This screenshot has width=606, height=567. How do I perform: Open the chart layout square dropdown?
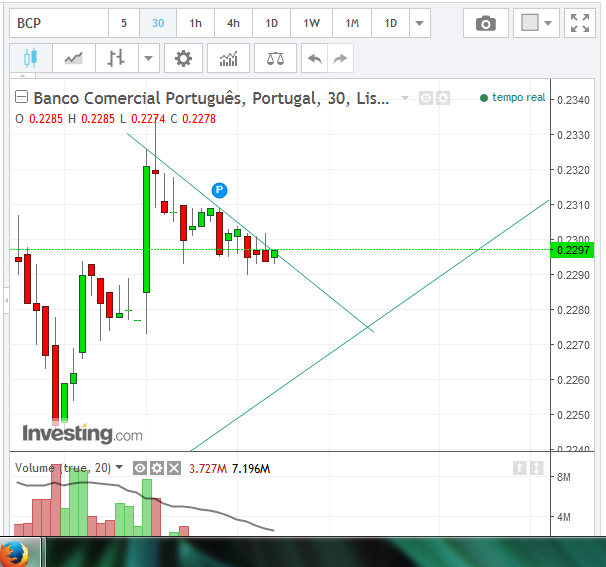[x=536, y=23]
